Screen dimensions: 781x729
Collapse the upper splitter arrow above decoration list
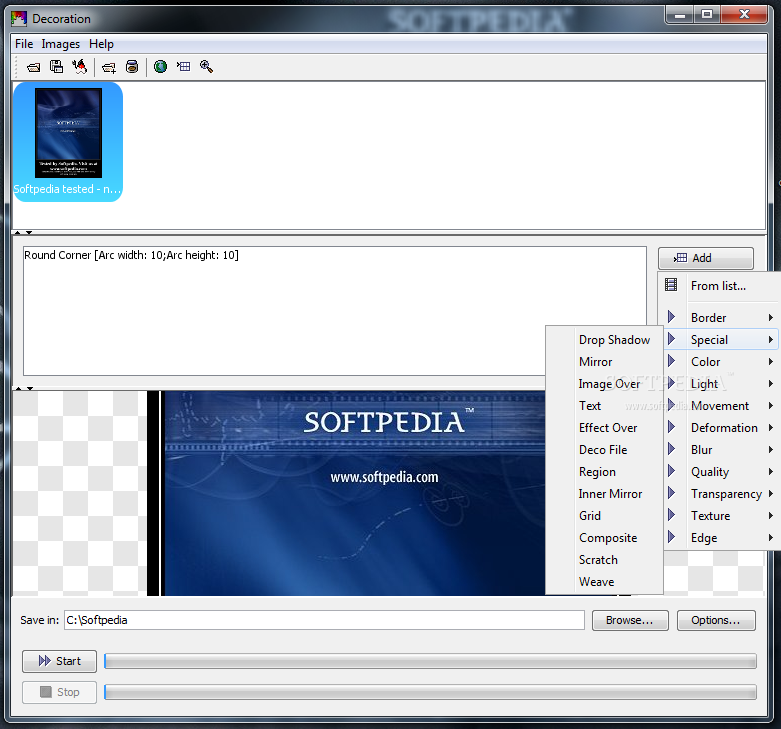tap(17, 232)
